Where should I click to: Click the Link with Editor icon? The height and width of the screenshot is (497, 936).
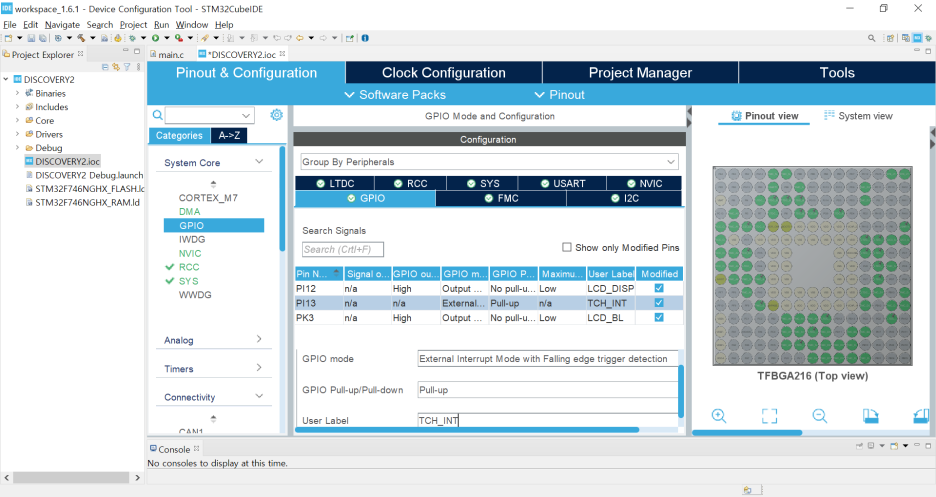point(116,67)
